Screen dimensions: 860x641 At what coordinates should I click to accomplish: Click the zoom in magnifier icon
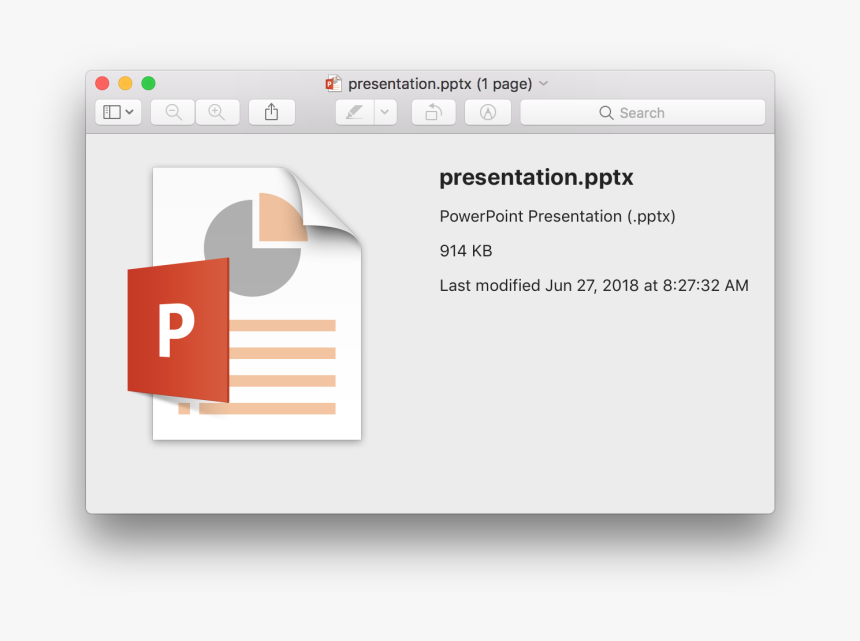click(217, 112)
